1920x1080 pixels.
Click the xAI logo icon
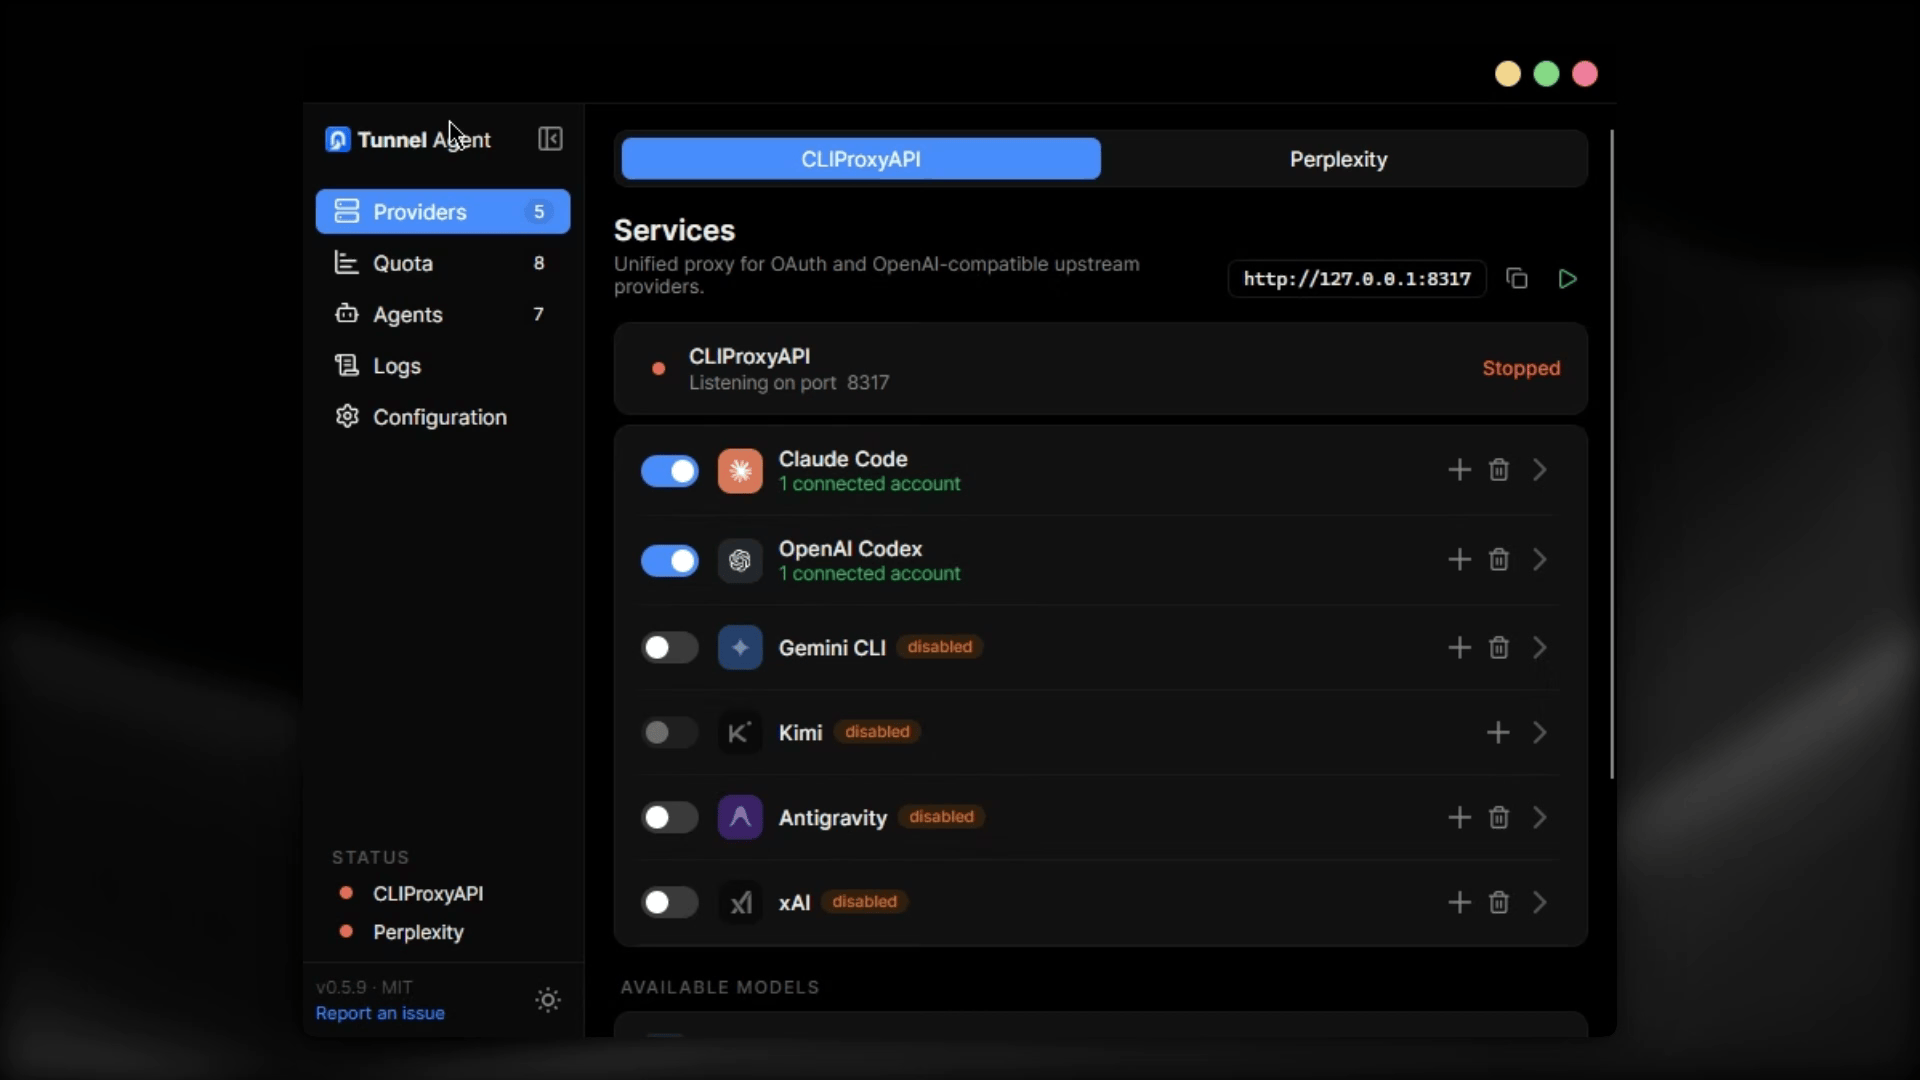tap(740, 903)
